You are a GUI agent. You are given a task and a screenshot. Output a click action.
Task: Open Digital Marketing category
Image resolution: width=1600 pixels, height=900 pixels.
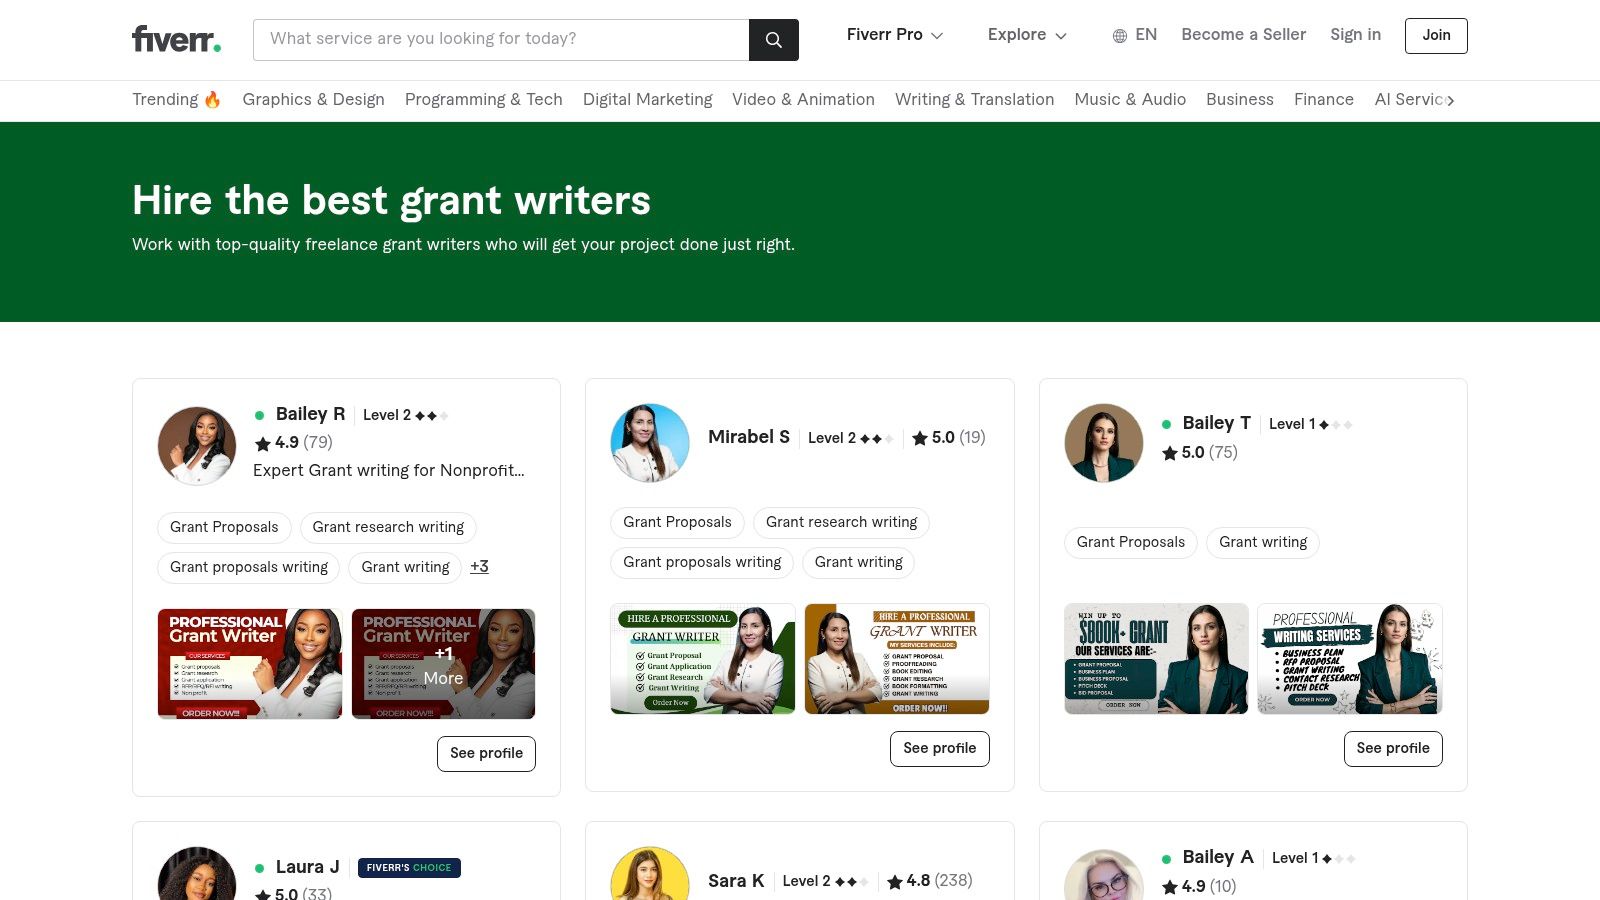pyautogui.click(x=647, y=99)
